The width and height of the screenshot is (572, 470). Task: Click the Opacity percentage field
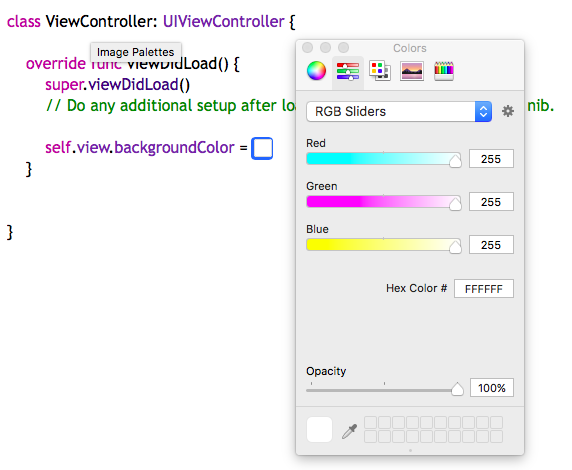[x=492, y=388]
